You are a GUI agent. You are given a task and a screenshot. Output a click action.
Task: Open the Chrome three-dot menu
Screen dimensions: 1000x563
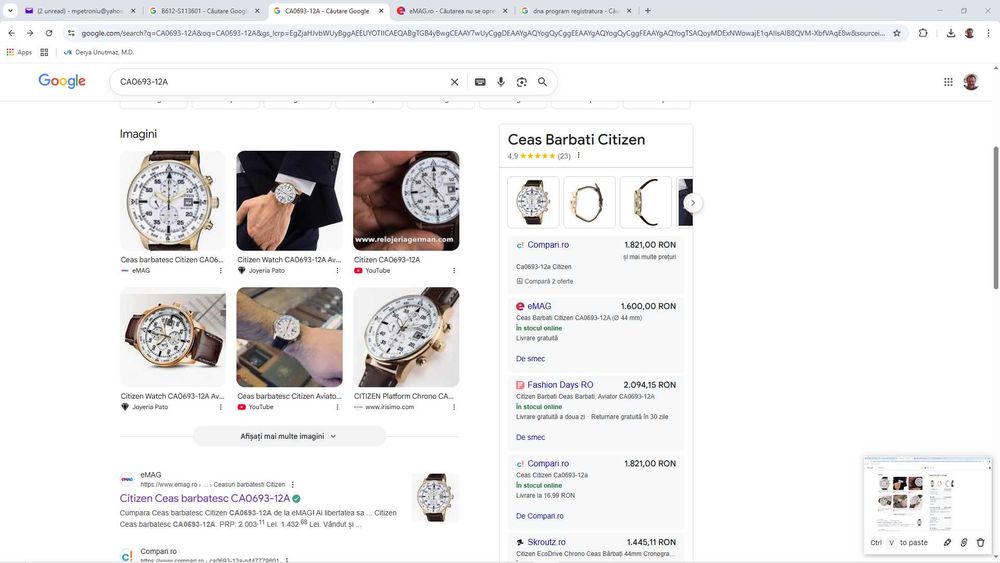989,33
